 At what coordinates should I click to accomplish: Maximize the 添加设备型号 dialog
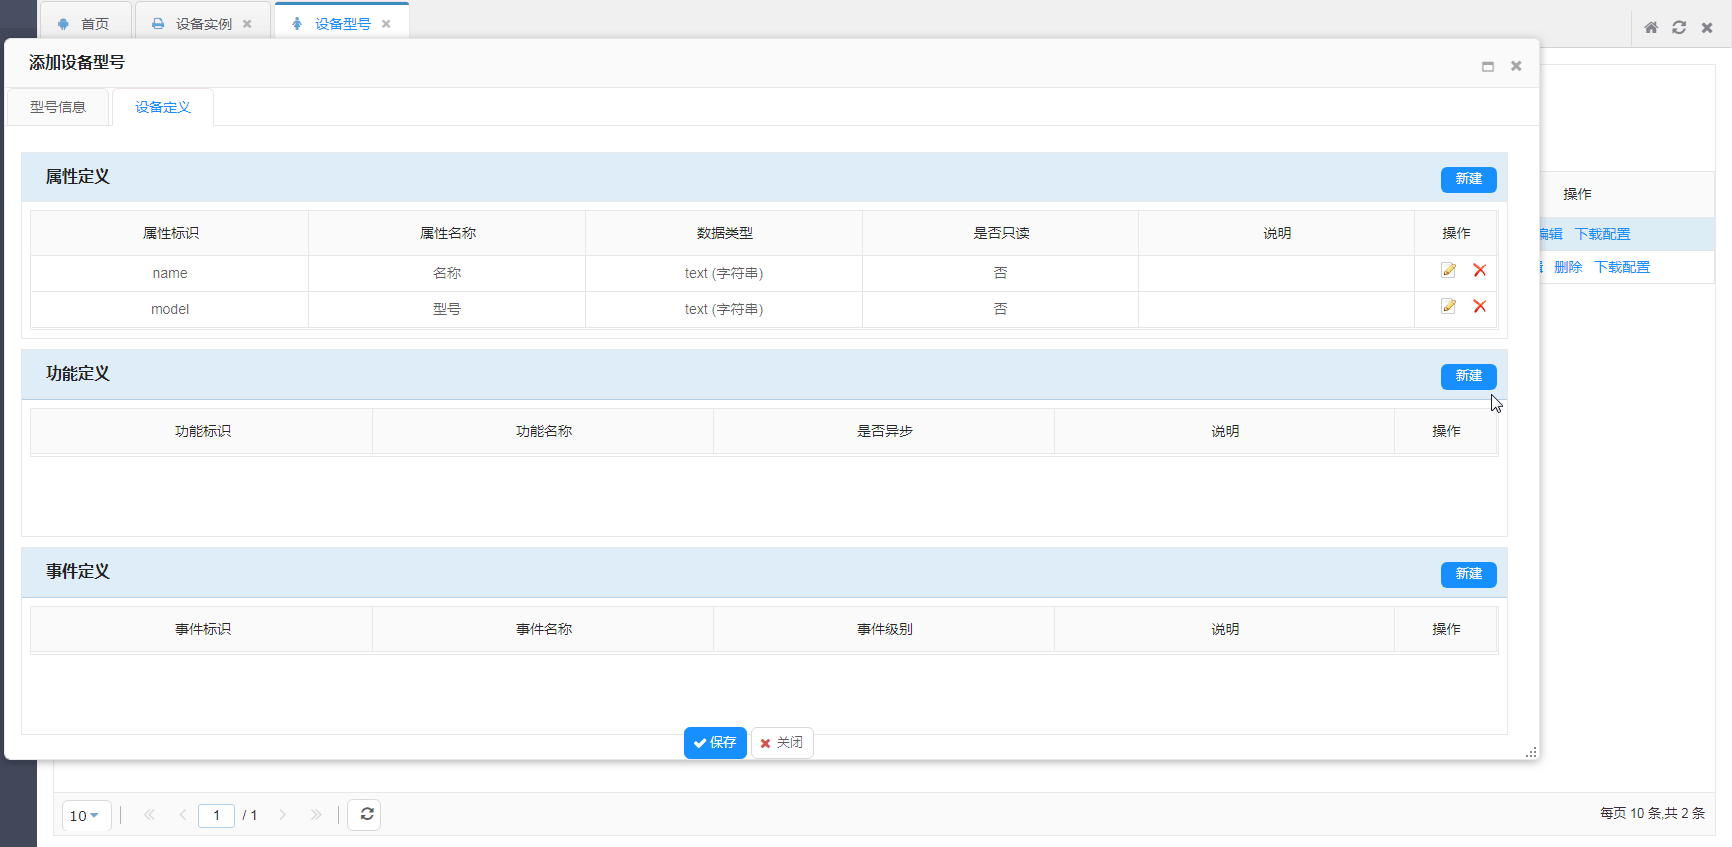(x=1488, y=67)
